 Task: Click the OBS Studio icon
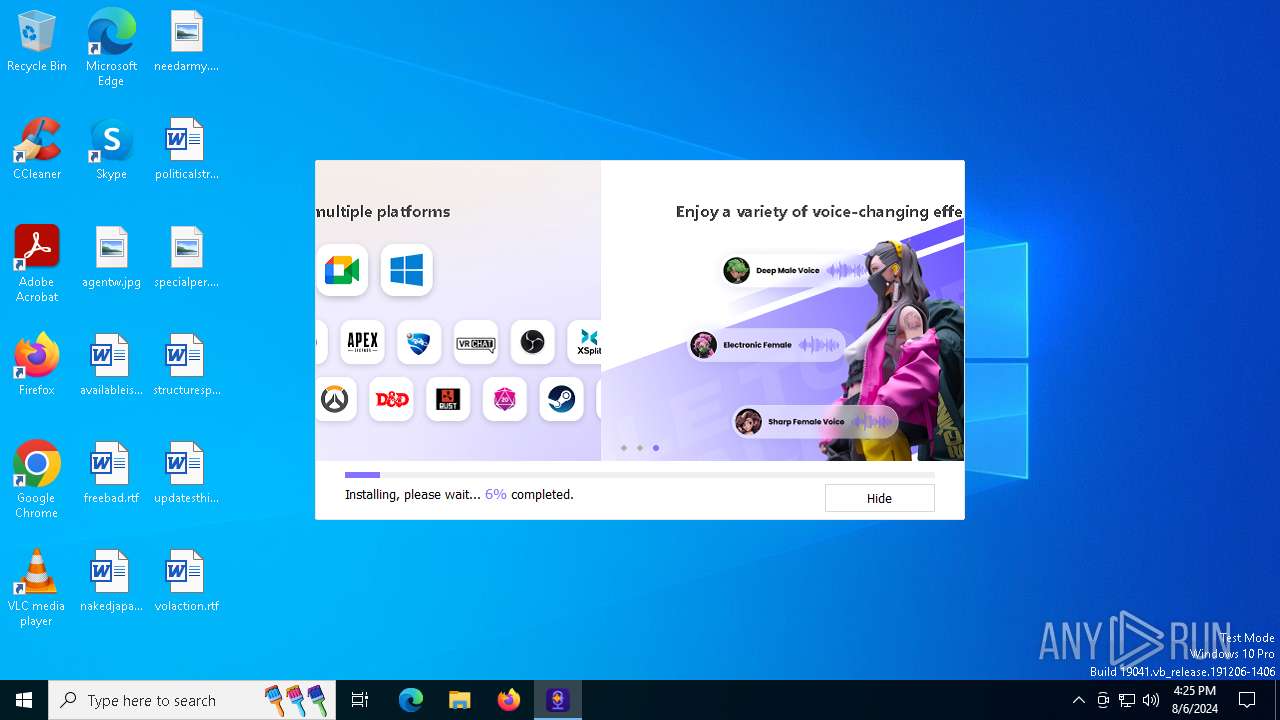(533, 343)
